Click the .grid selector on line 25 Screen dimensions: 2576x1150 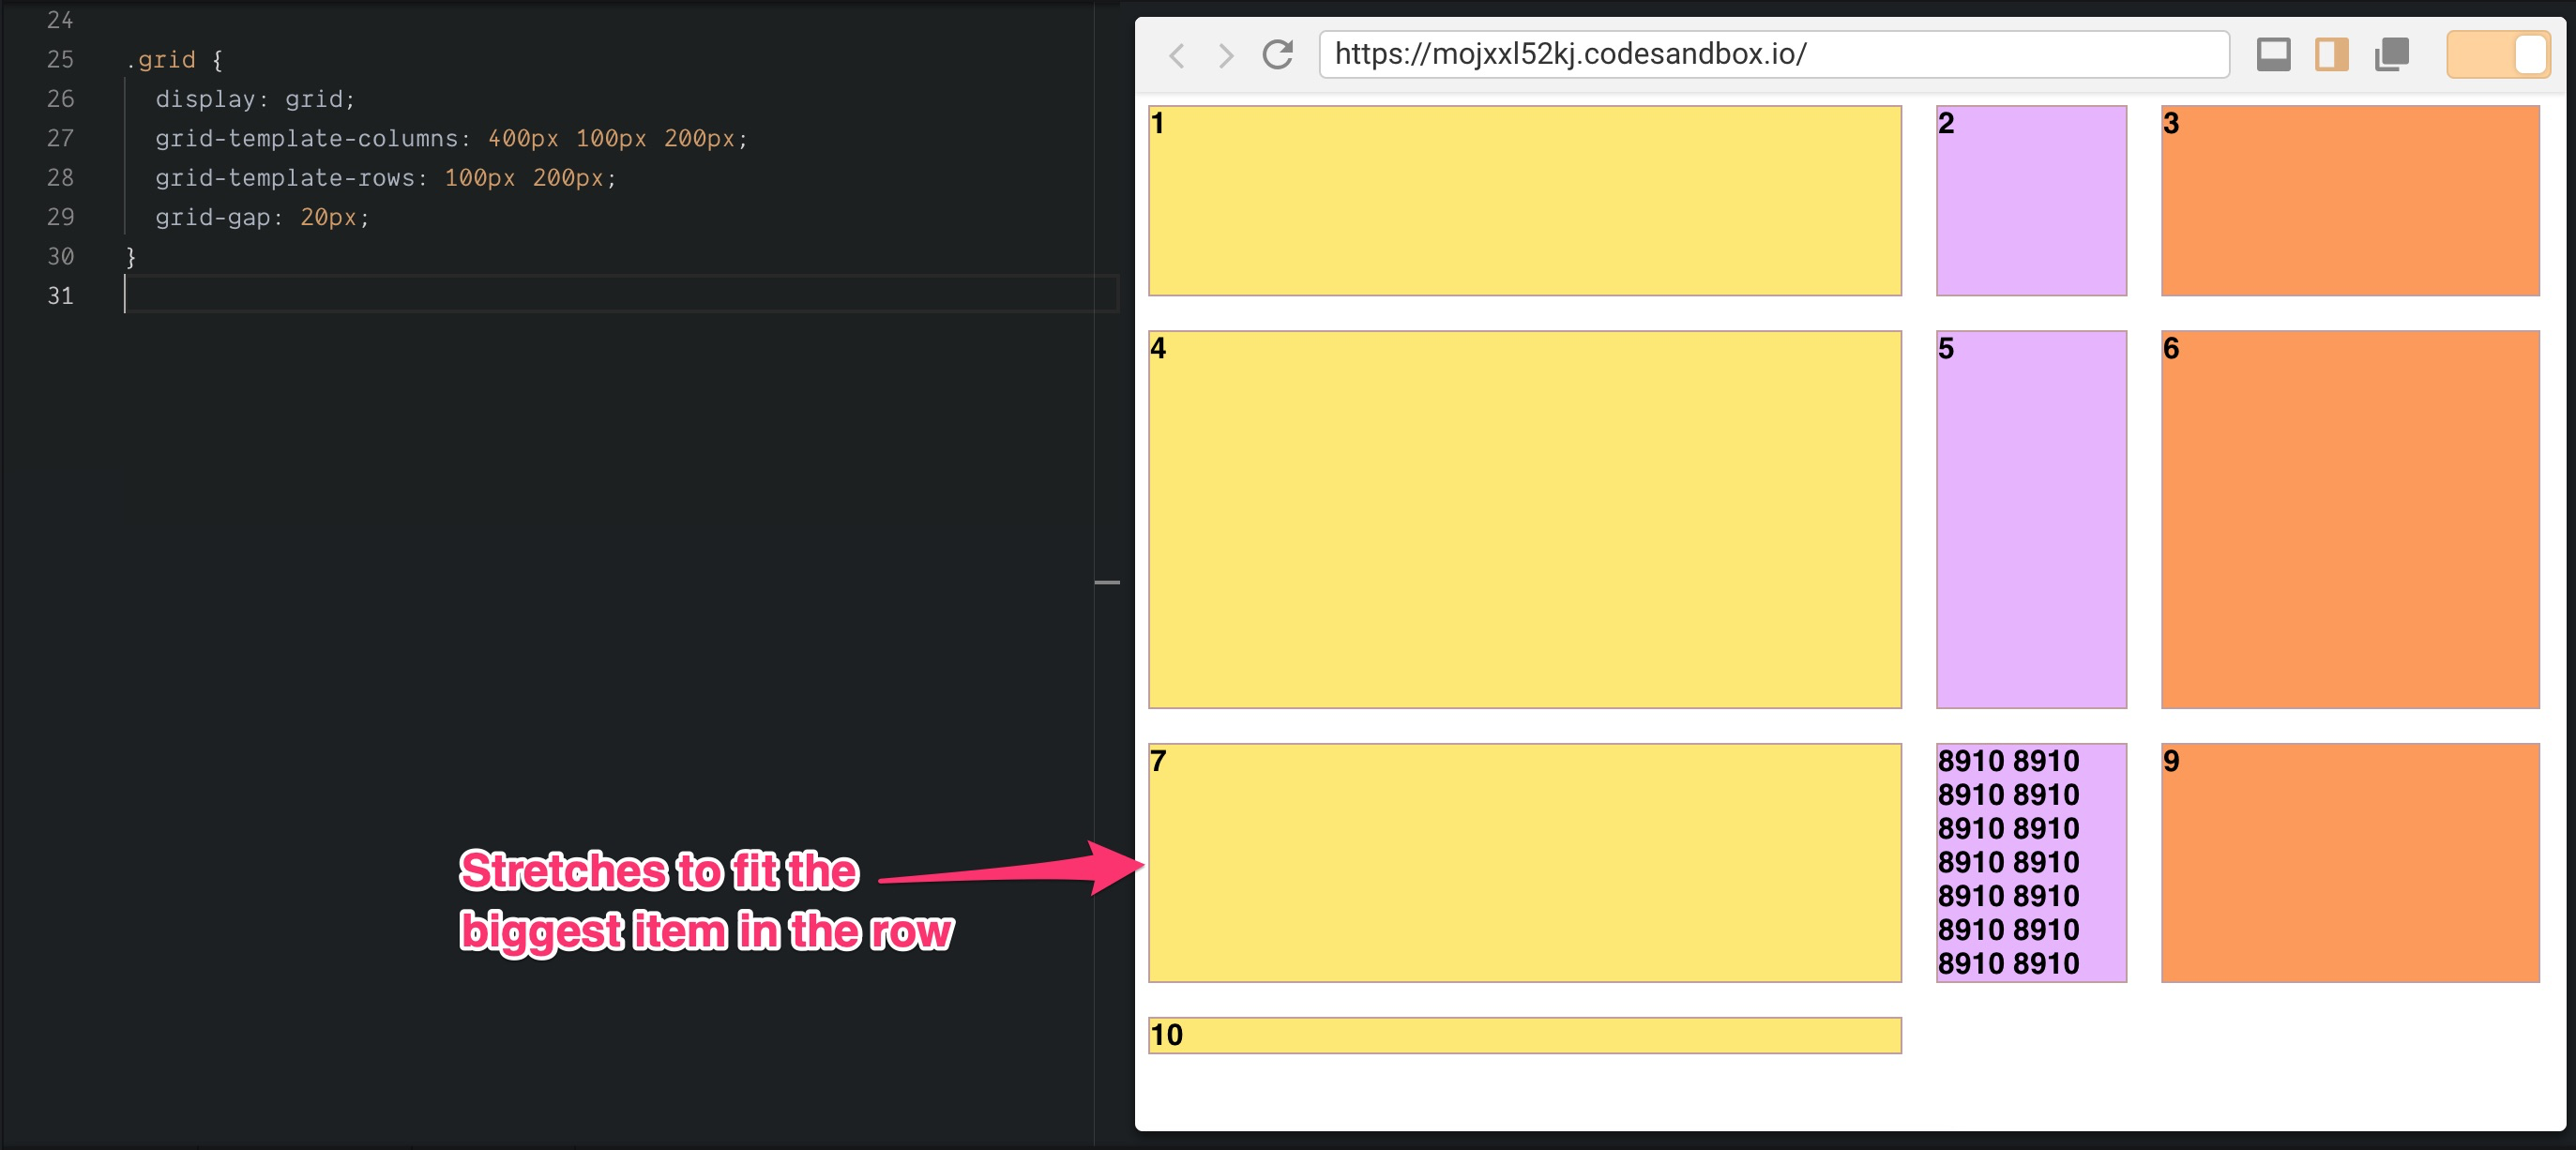pos(162,60)
